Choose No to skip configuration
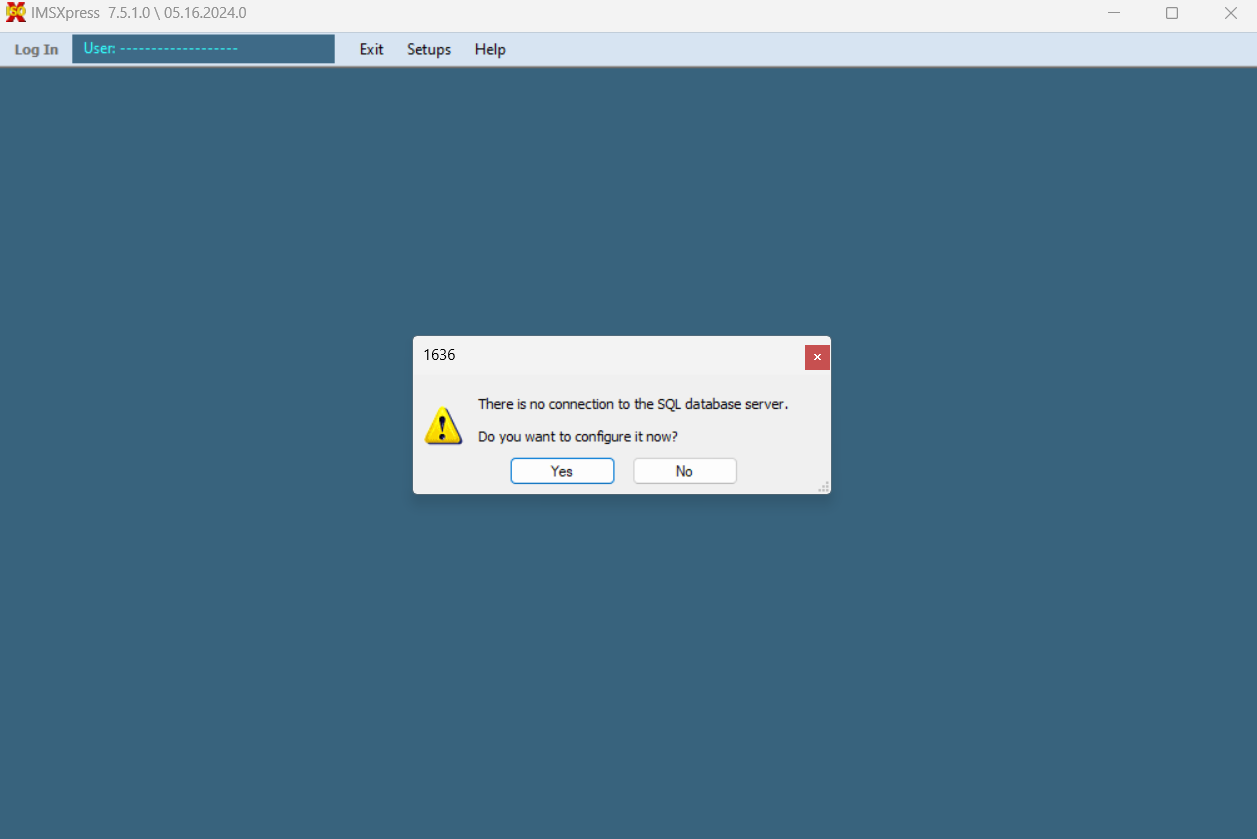1257x839 pixels. coord(684,471)
